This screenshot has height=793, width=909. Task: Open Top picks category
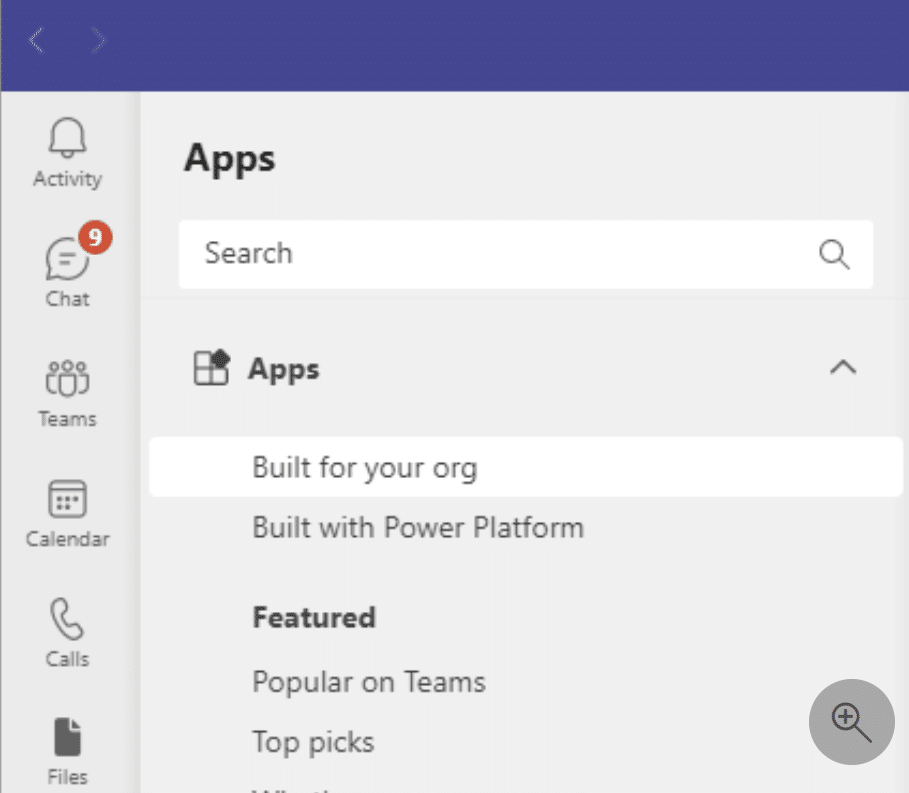(313, 742)
